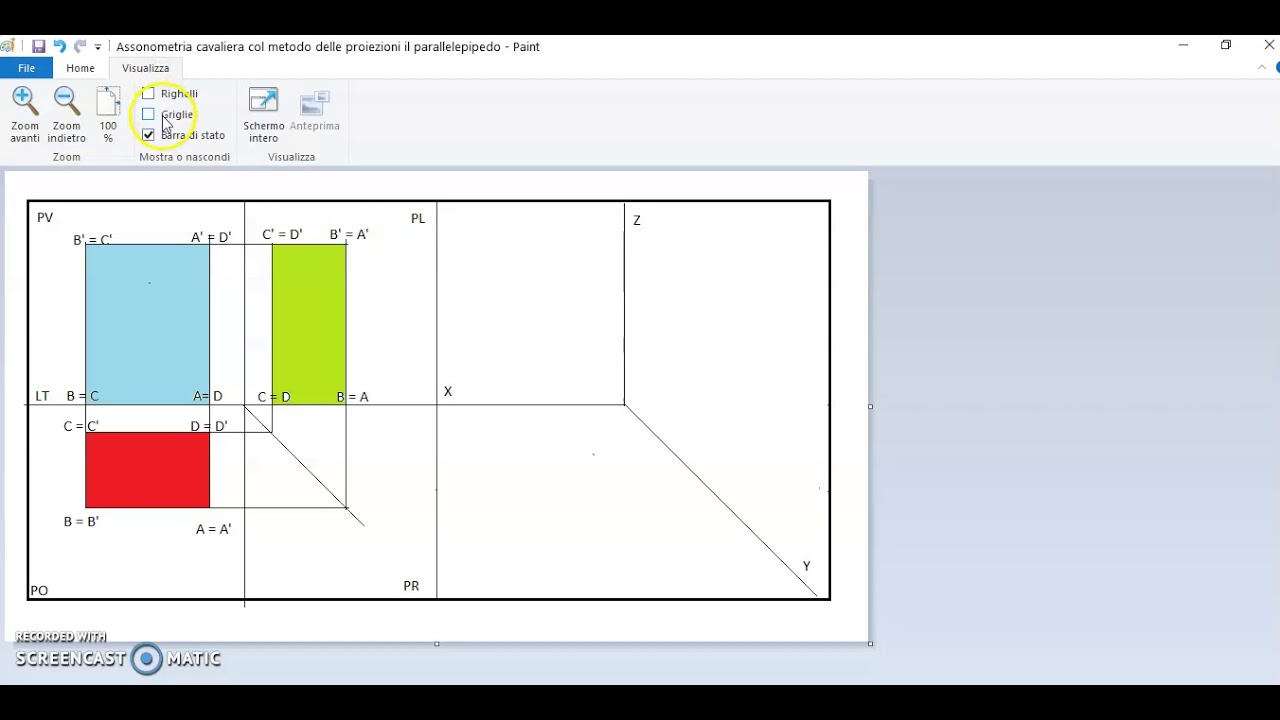This screenshot has height=720, width=1280.
Task: Click the PO label in the drawing
Action: [39, 591]
